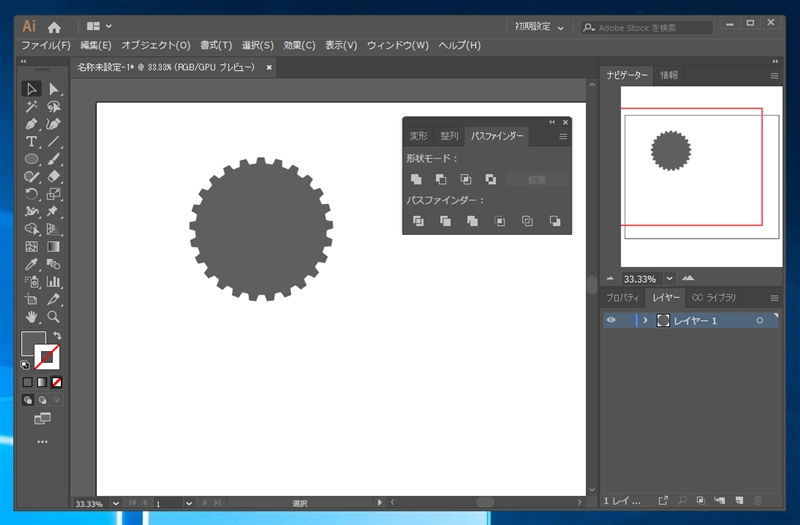Screen dimensions: 800x525
Task: Select the Column Graph tool
Action: pyautogui.click(x=53, y=282)
